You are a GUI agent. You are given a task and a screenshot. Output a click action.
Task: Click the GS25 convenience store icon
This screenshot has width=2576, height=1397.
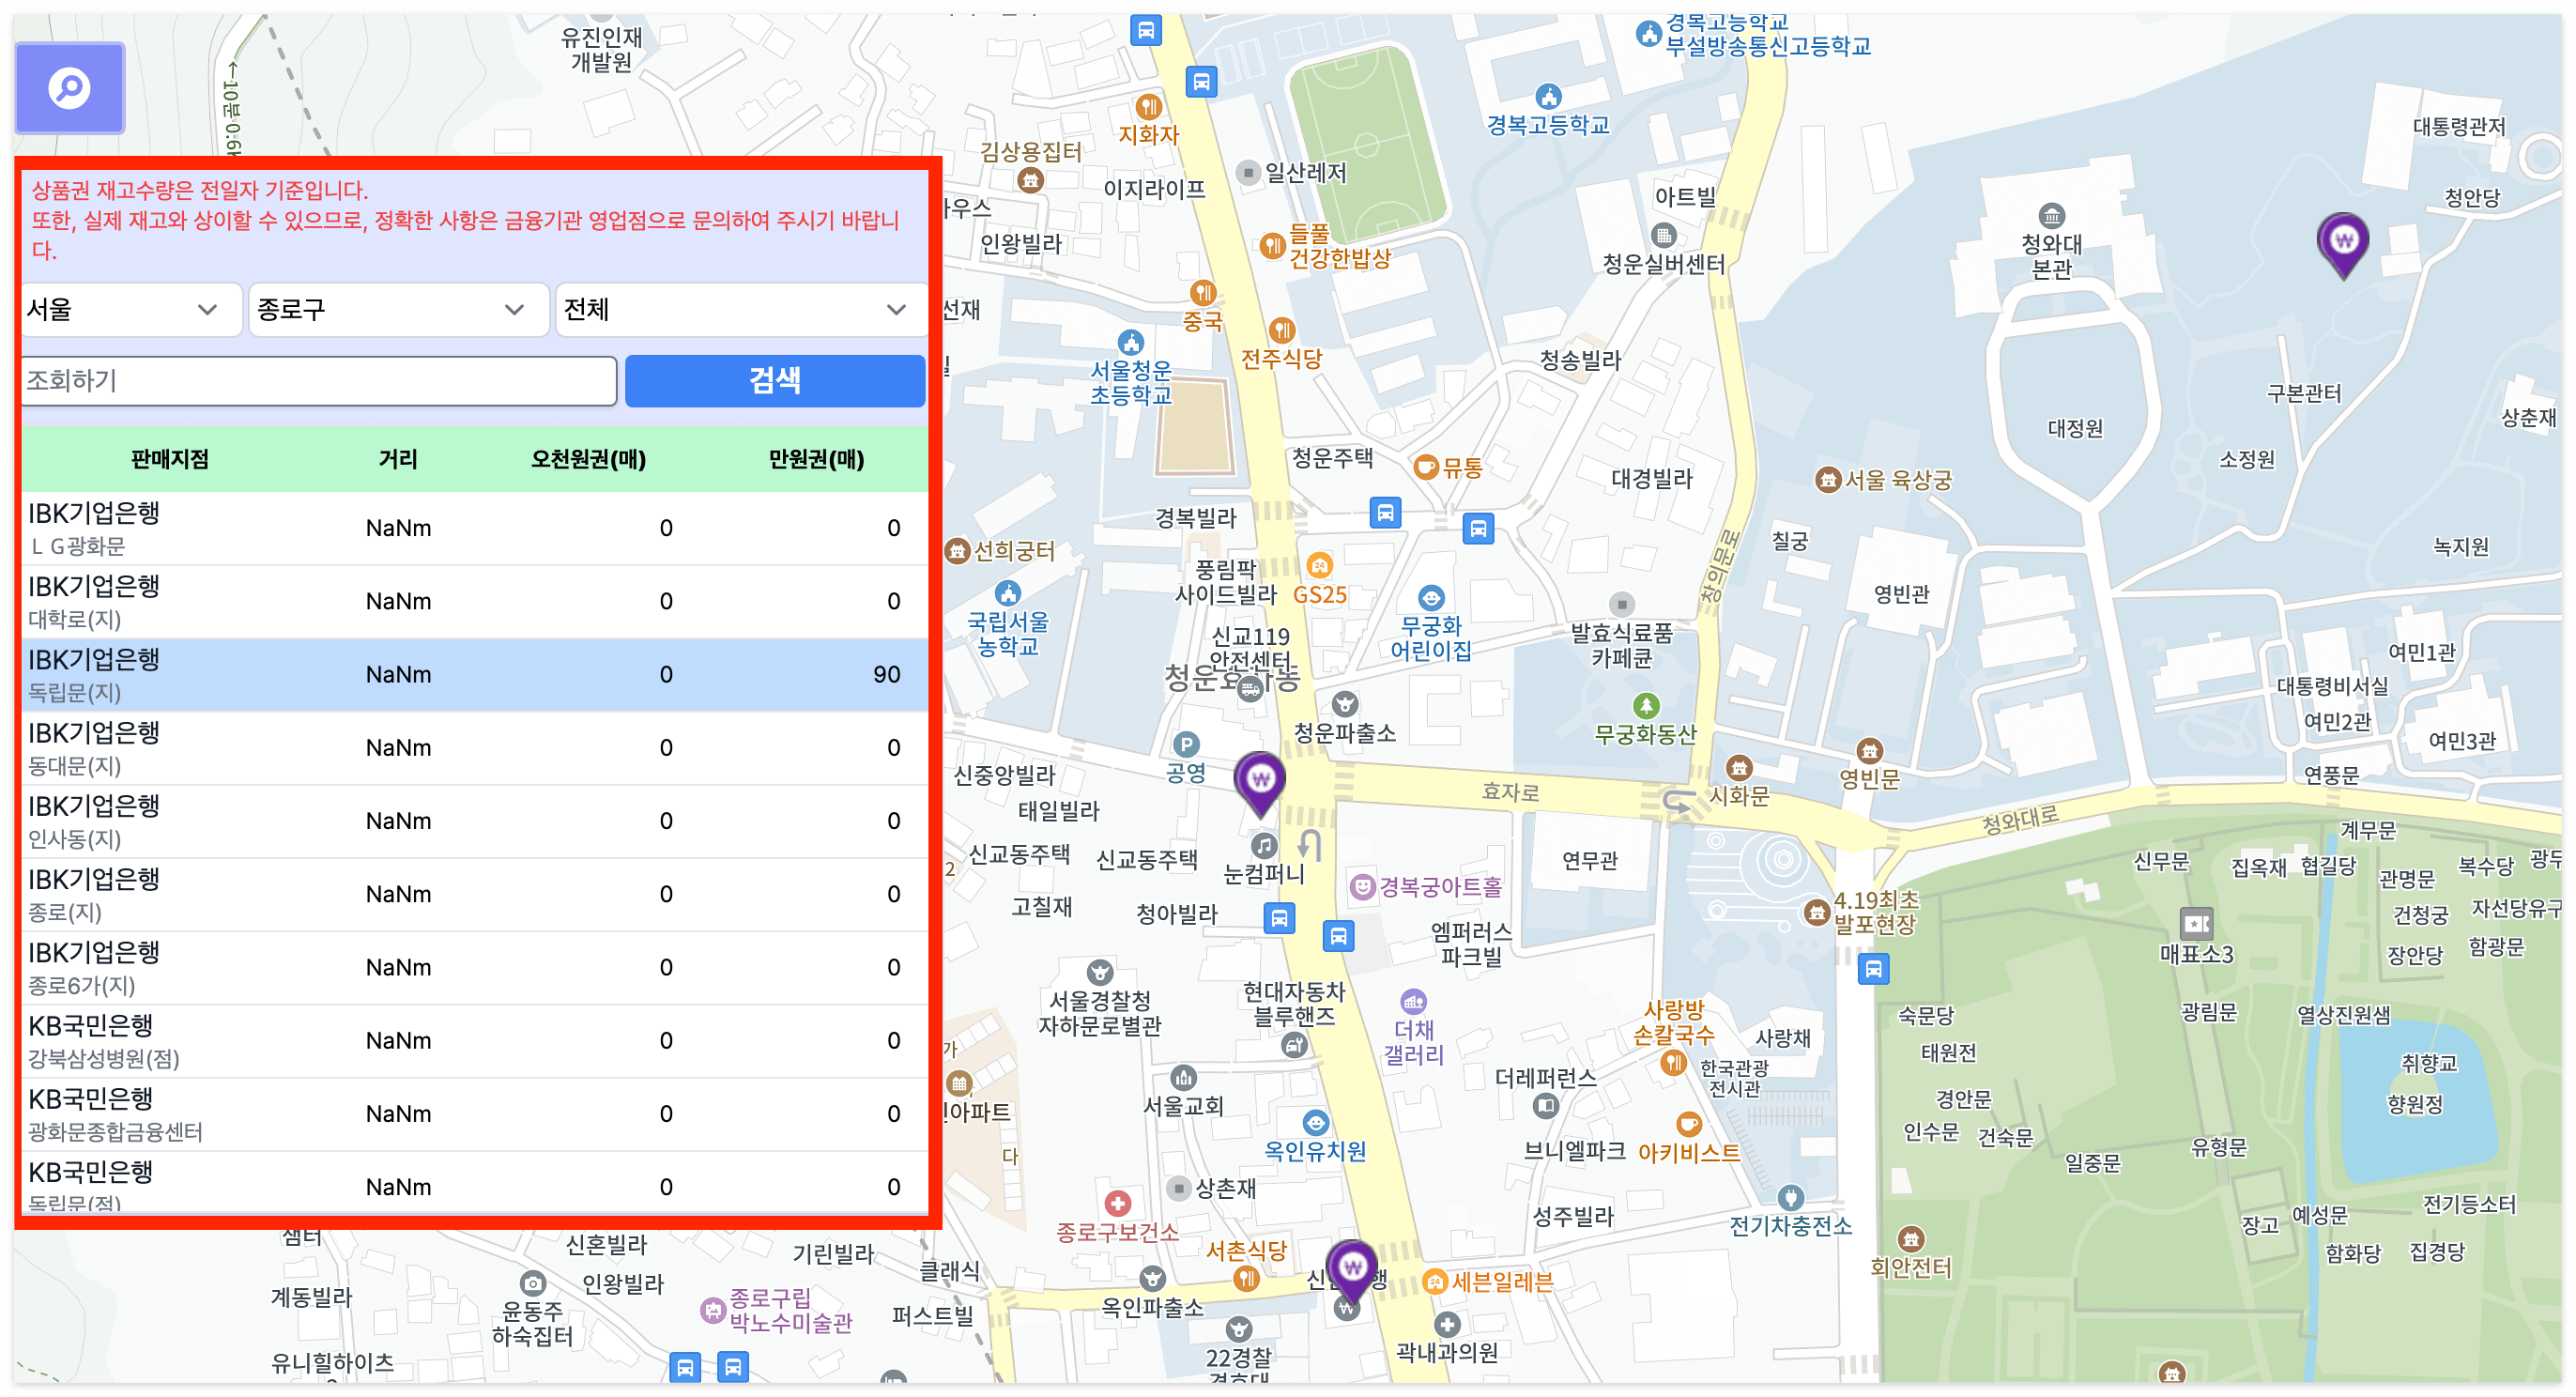pos(1320,566)
